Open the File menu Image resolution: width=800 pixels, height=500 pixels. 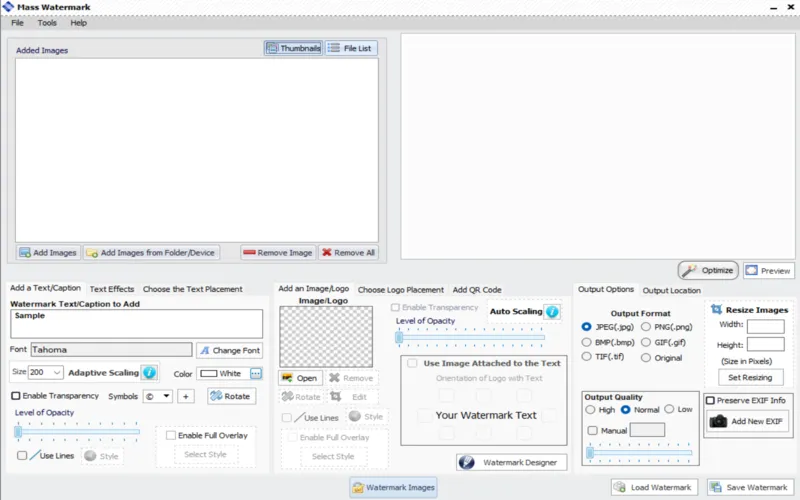[x=17, y=23]
